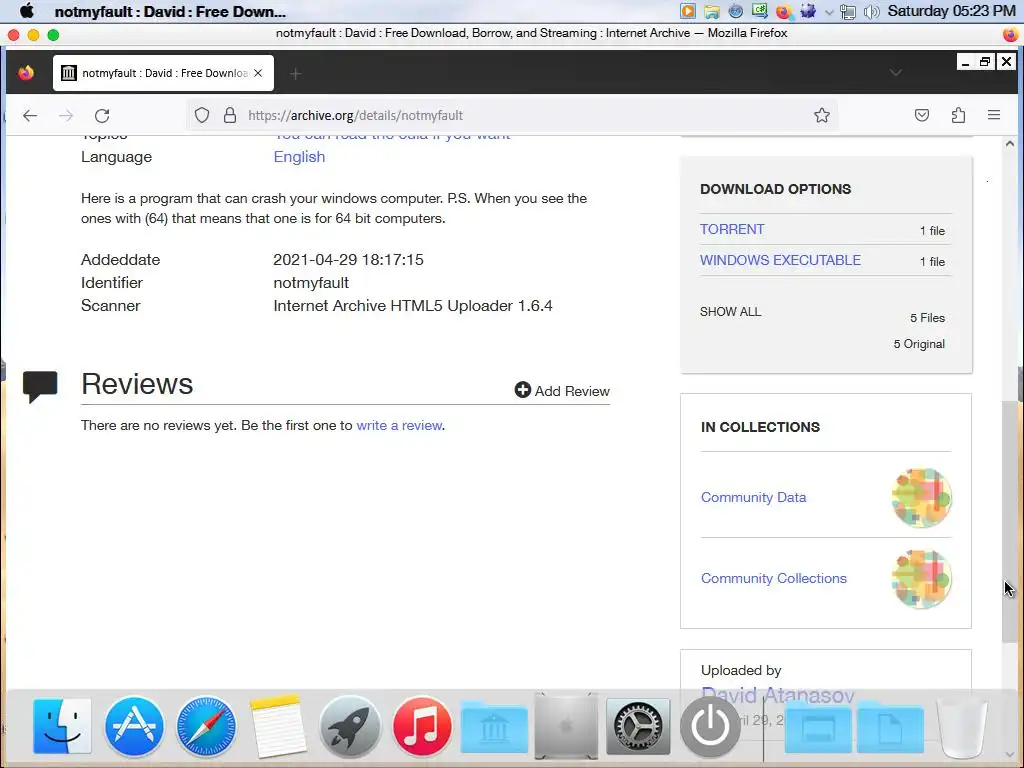The width and height of the screenshot is (1024, 768).
Task: Close the notmyfault tab
Action: click(258, 73)
